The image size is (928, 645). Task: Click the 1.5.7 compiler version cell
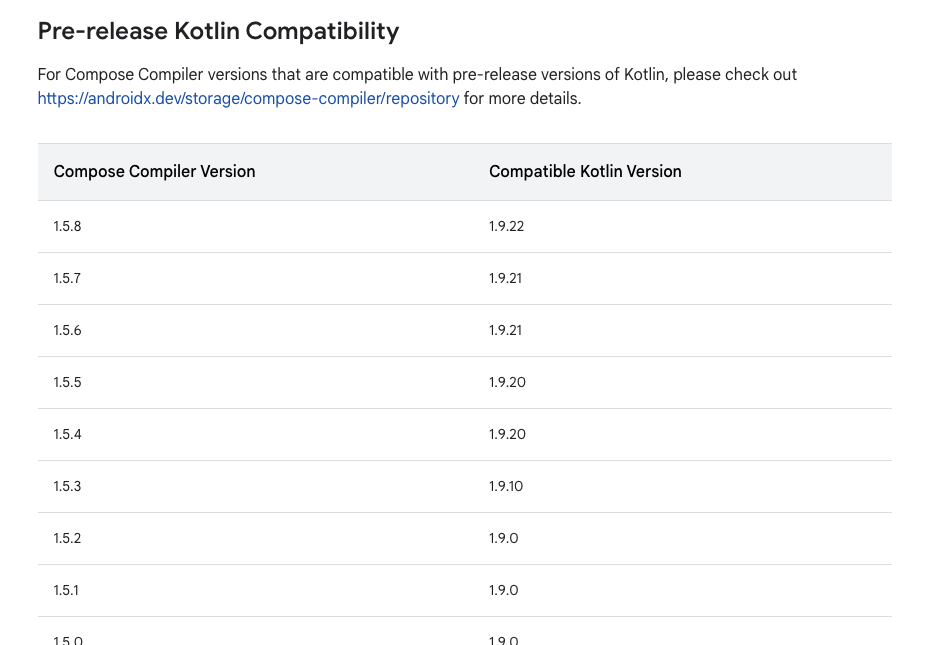[67, 278]
